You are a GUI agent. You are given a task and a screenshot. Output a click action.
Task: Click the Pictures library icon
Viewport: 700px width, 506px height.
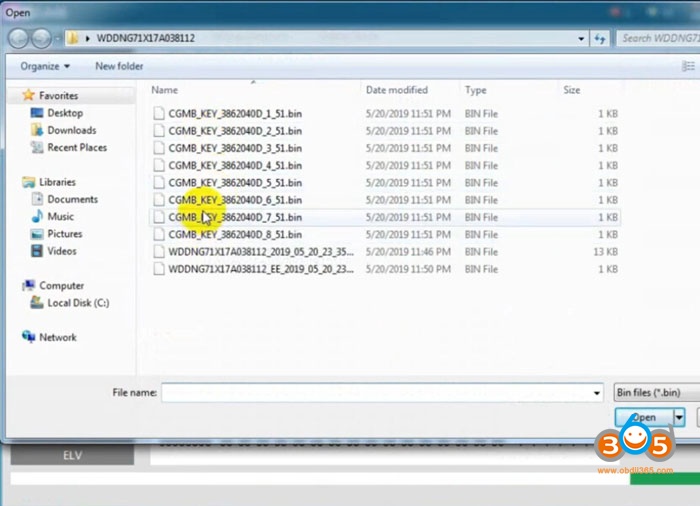click(x=37, y=234)
